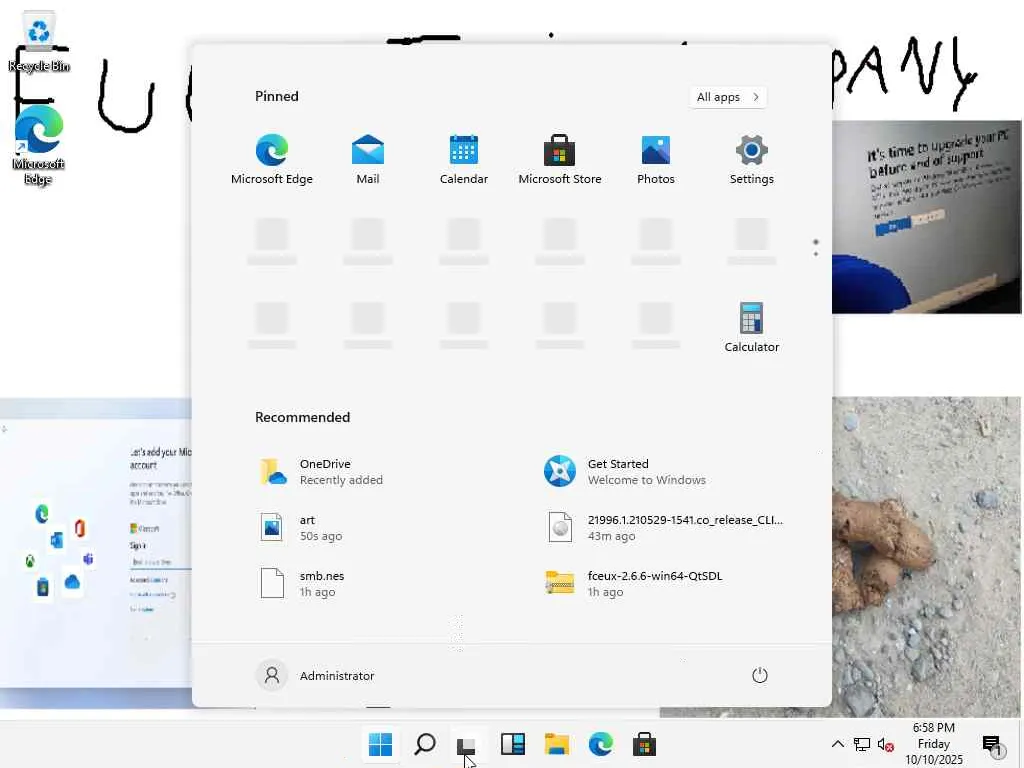
Task: Click the Pinned section heading
Action: 277,96
